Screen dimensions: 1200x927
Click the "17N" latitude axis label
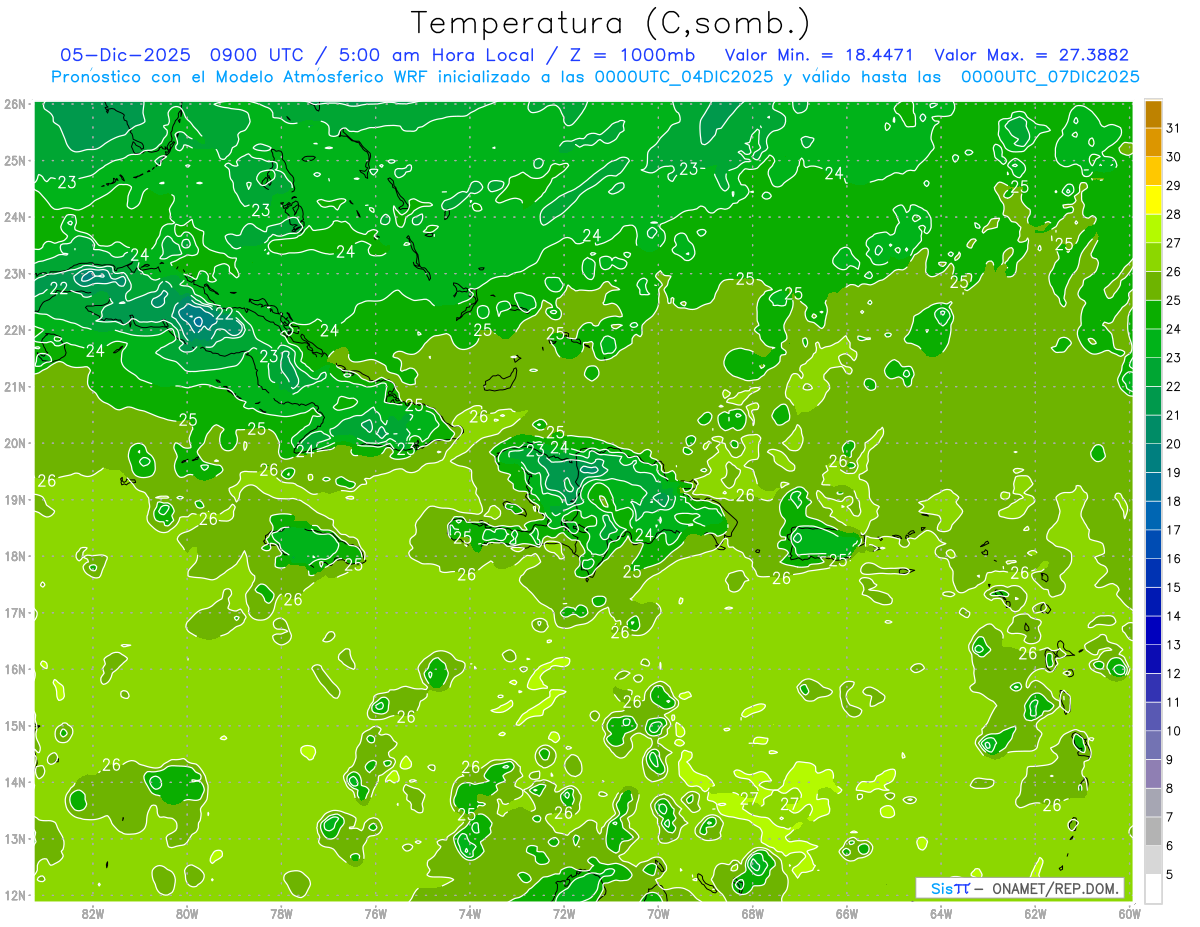tap(15, 612)
